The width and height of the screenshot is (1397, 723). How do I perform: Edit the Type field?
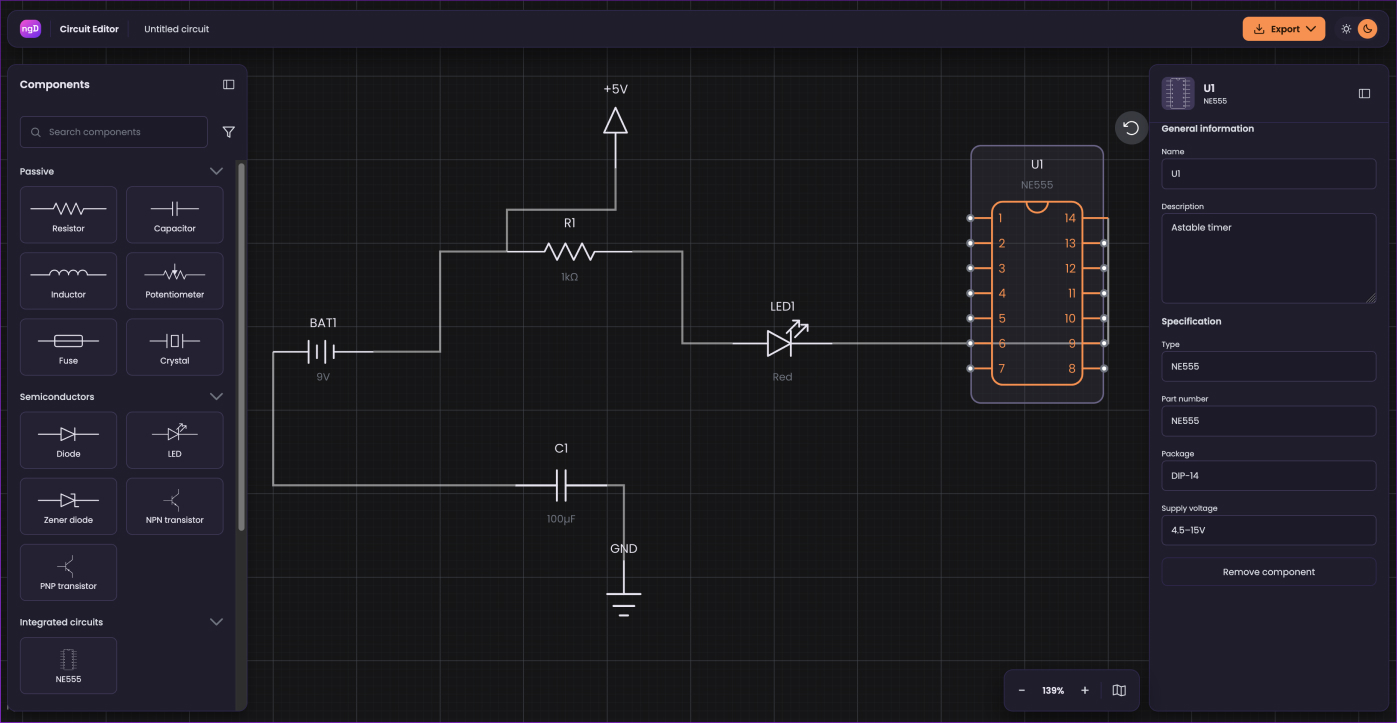tap(1268, 366)
